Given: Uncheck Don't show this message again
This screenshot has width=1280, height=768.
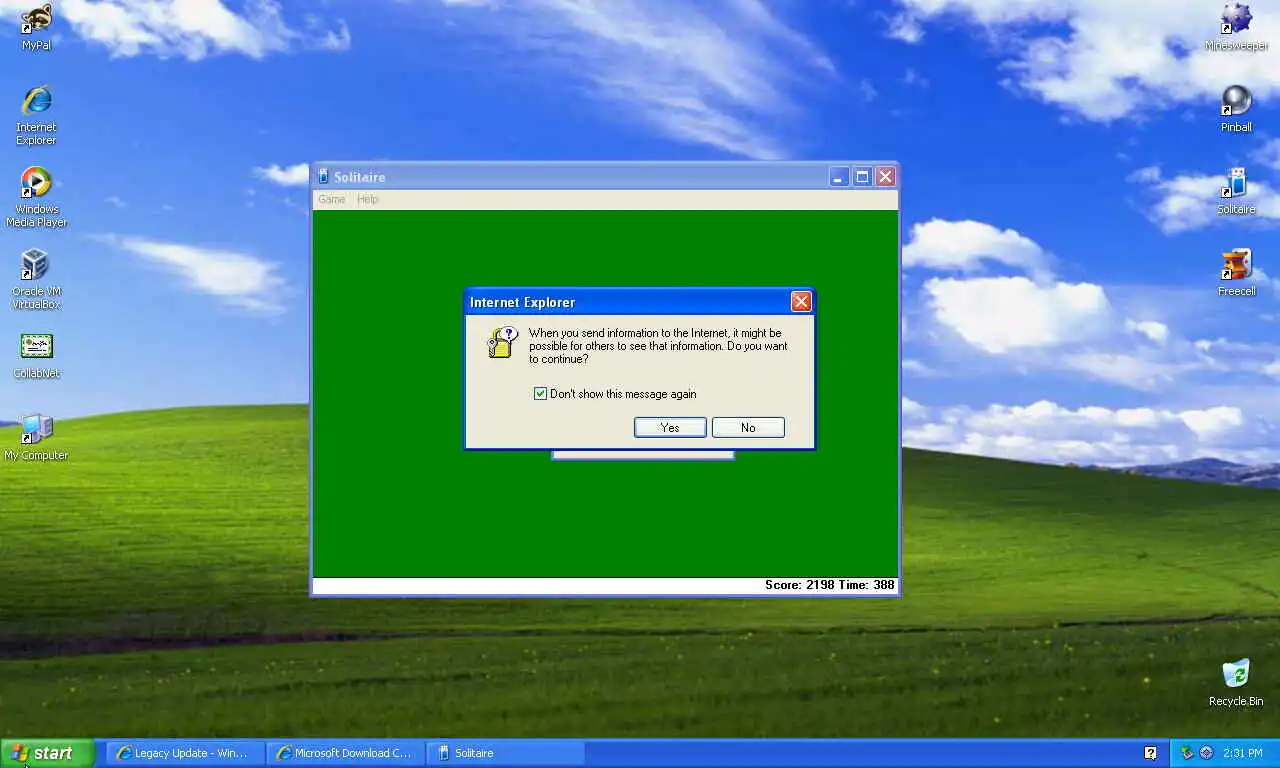Looking at the screenshot, I should [x=541, y=394].
